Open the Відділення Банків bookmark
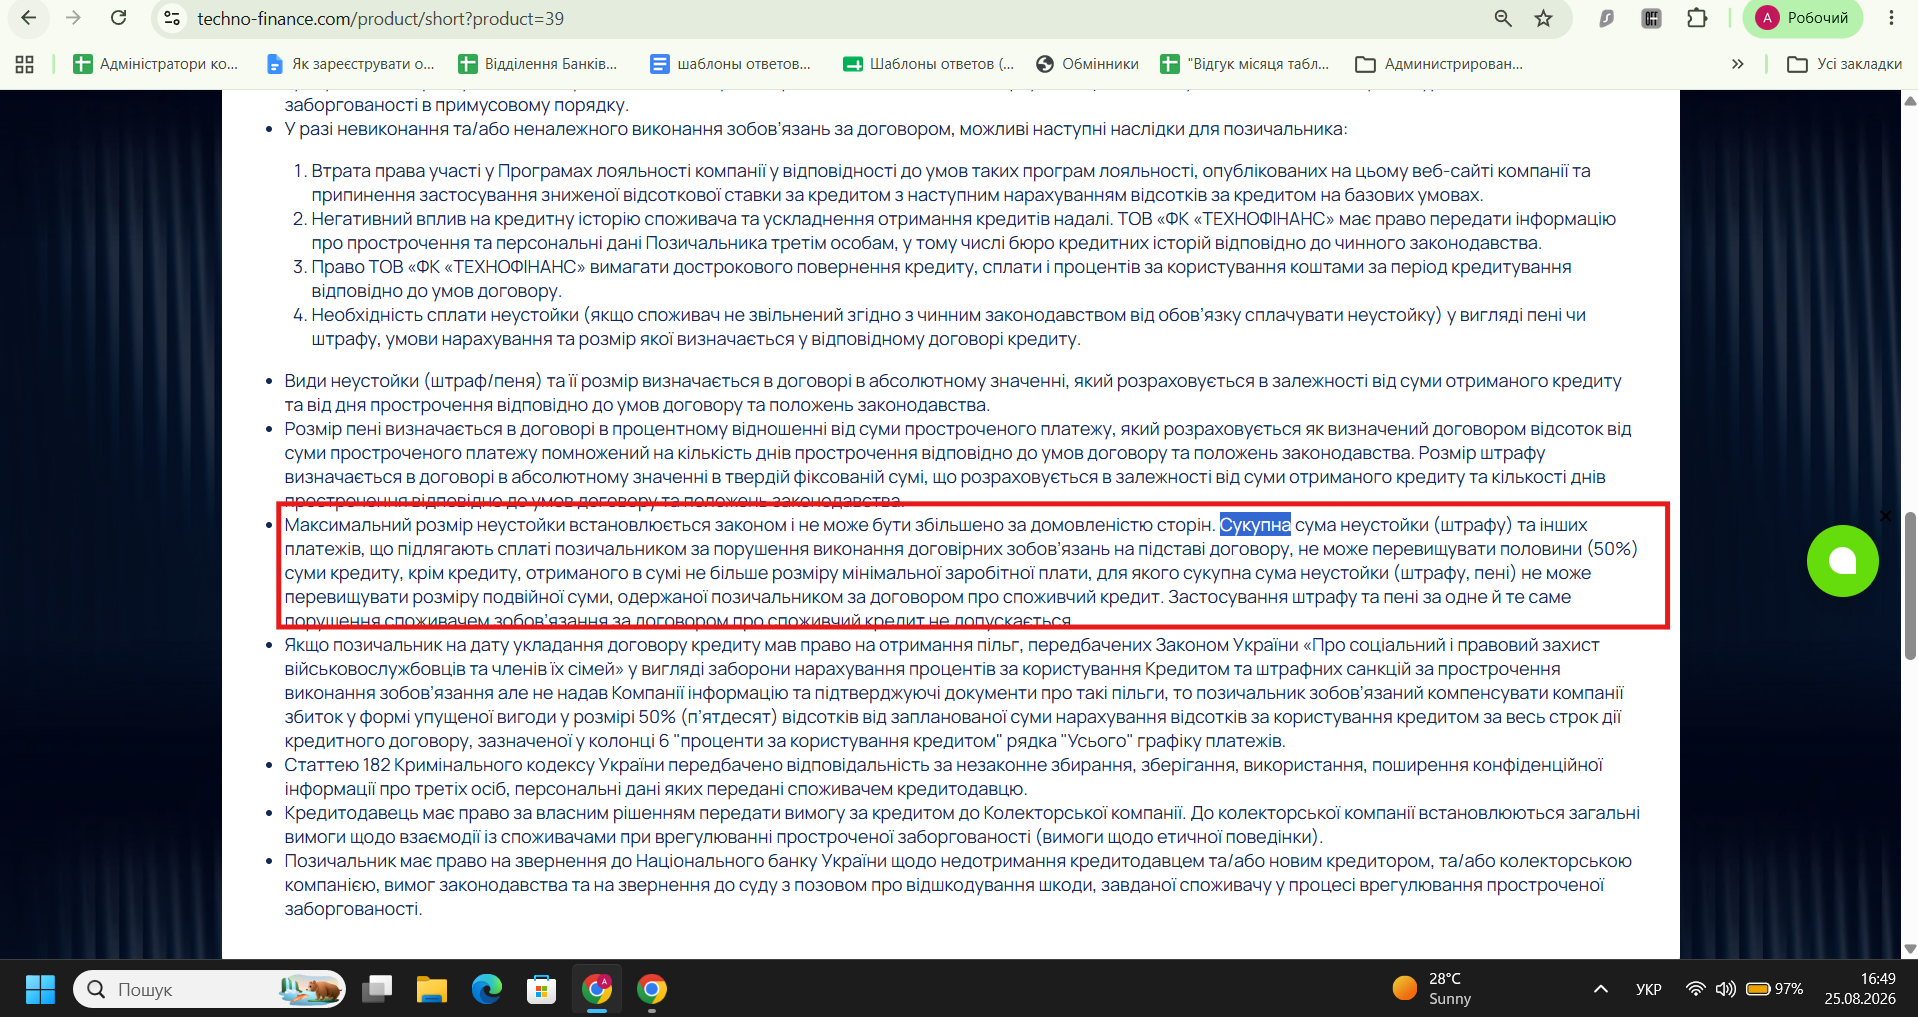 point(538,64)
